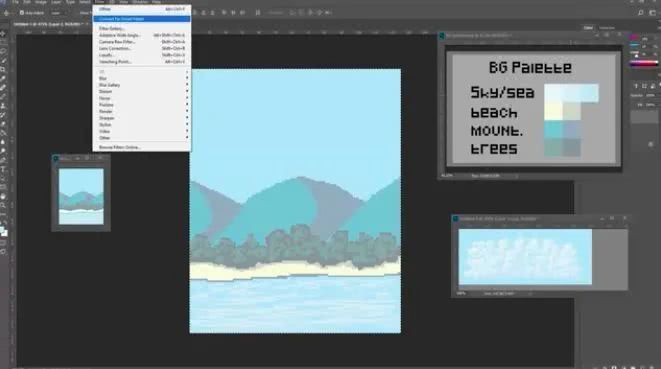Select the Hand tool
Image resolution: width=661 pixels, height=369 pixels.
tap(3, 197)
